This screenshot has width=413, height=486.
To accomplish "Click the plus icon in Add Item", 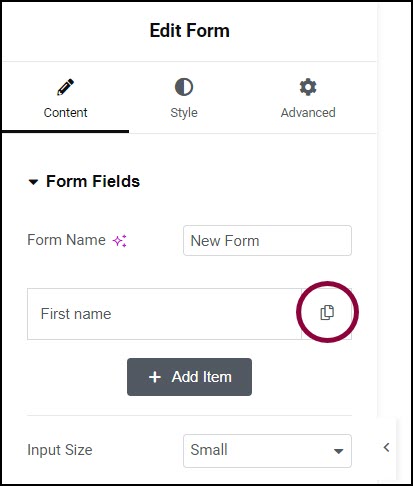I will [x=155, y=377].
